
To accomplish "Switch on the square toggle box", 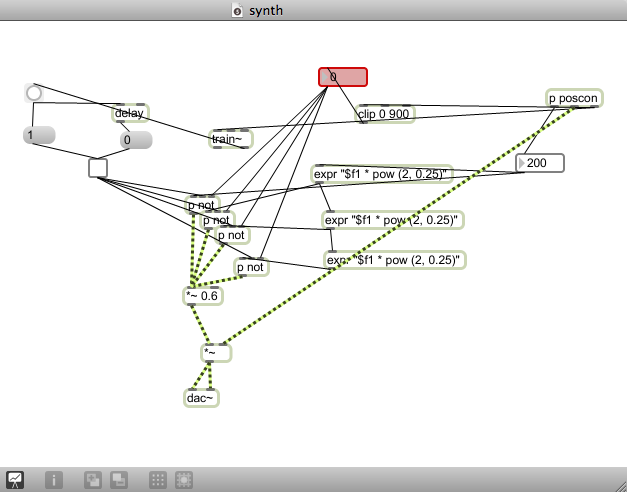I will point(98,168).
